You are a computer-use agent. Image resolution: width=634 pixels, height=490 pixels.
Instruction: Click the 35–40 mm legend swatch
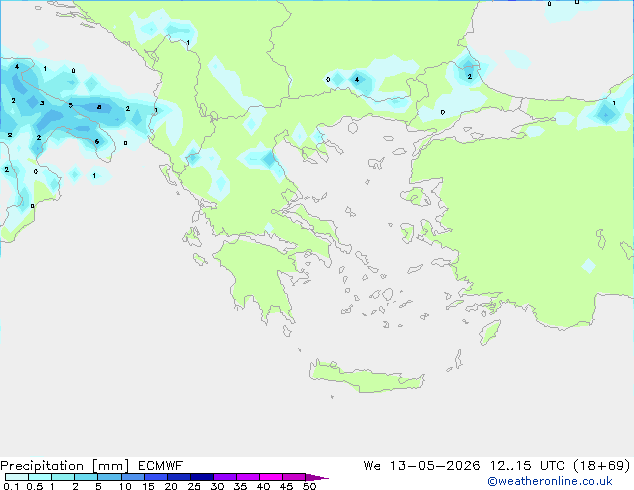pos(248,477)
